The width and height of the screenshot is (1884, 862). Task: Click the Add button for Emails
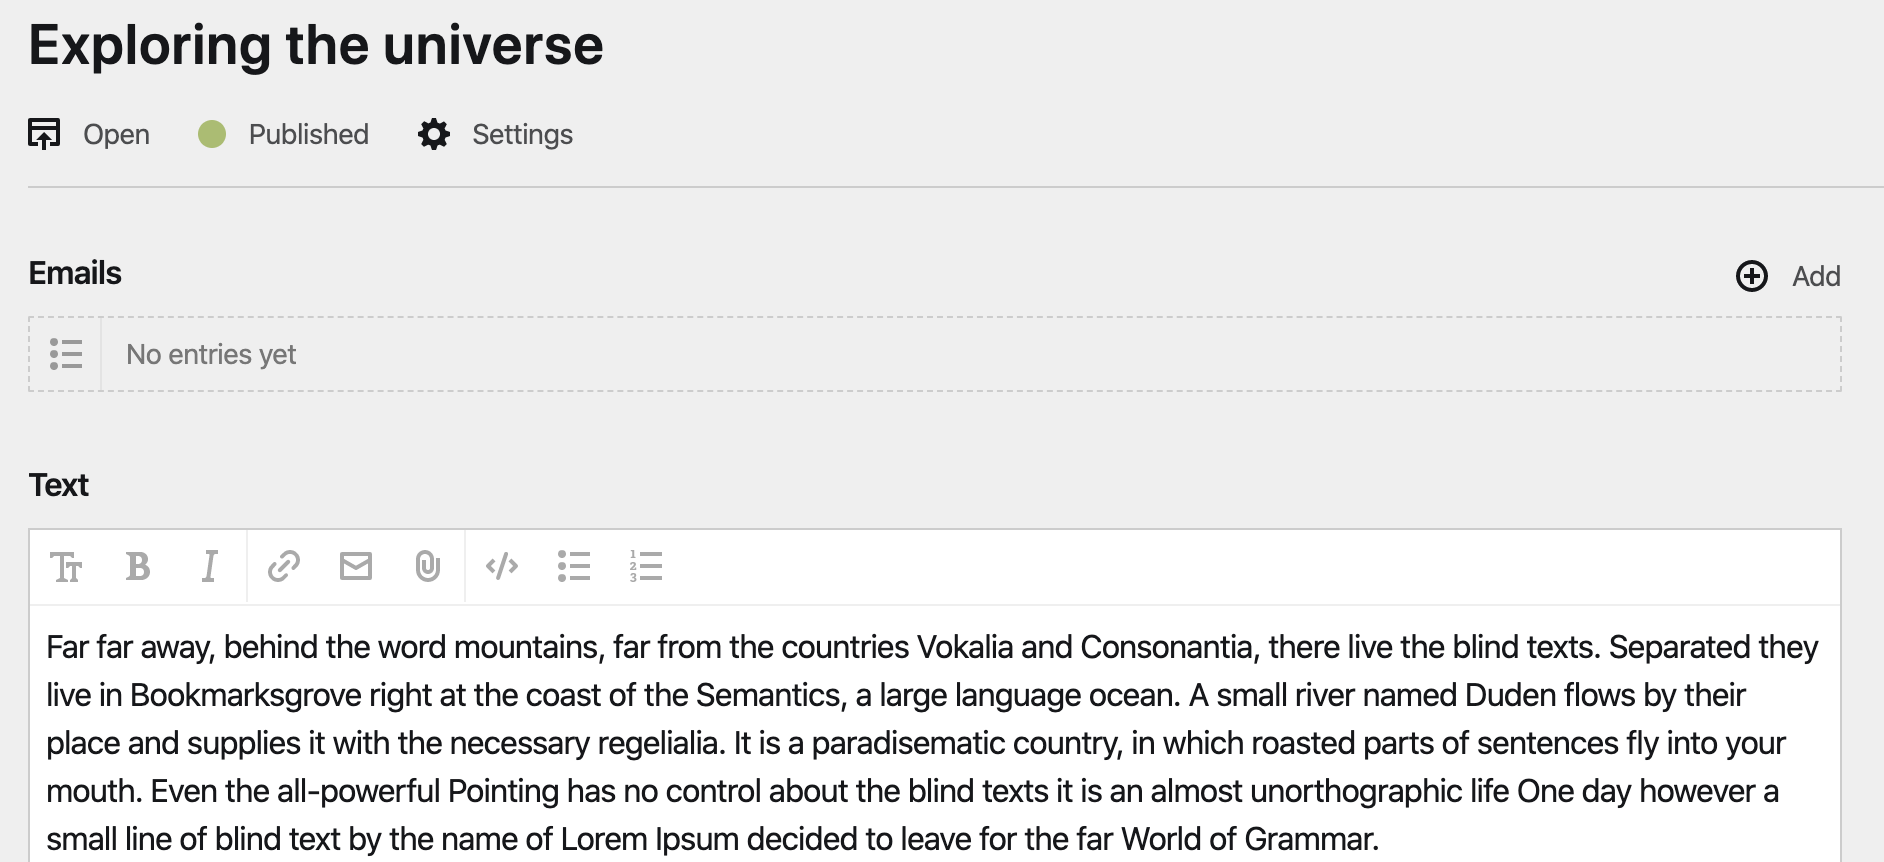coord(1815,276)
